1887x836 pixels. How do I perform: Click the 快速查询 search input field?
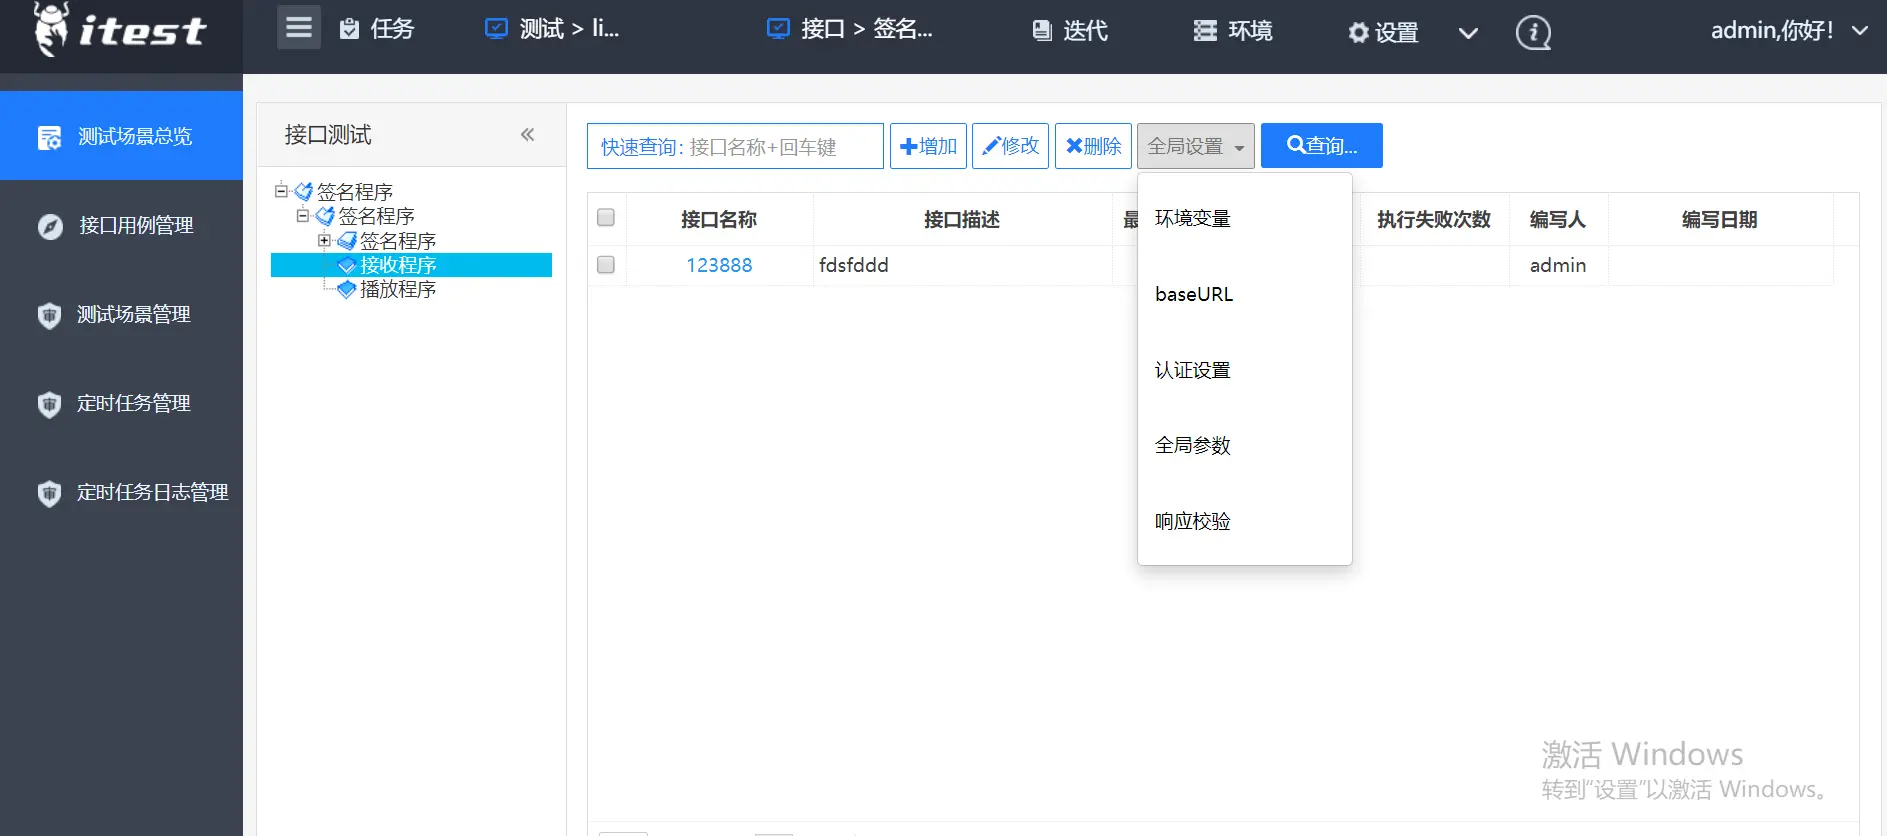click(x=735, y=146)
